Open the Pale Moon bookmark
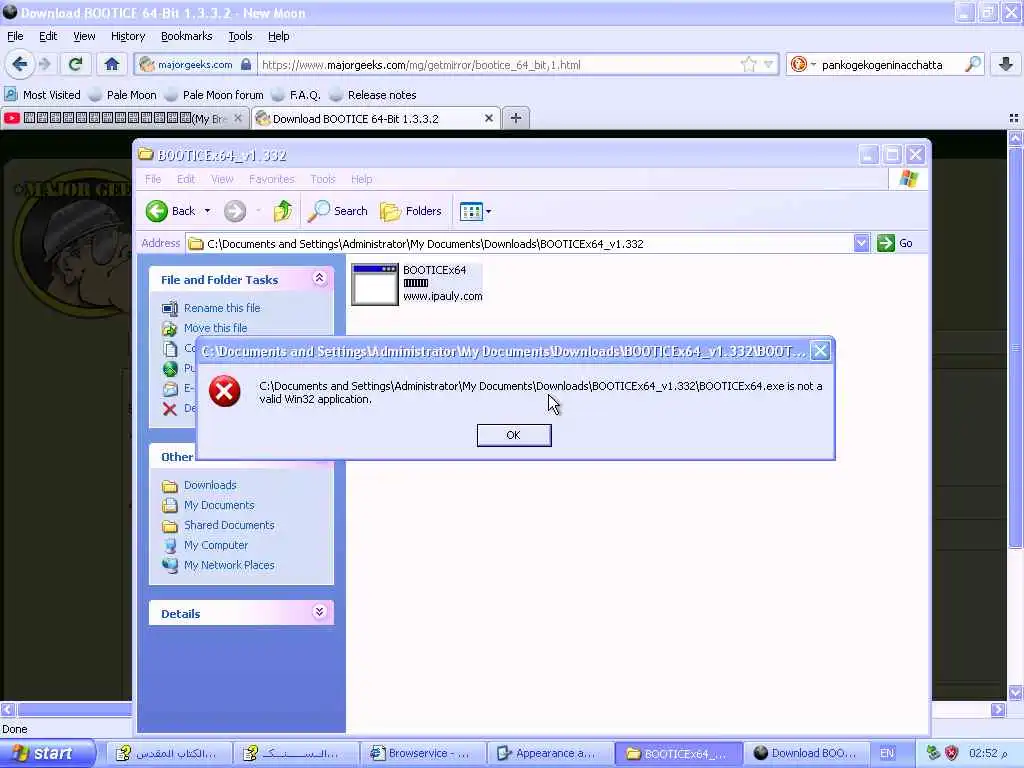This screenshot has height=768, width=1024. [x=123, y=95]
